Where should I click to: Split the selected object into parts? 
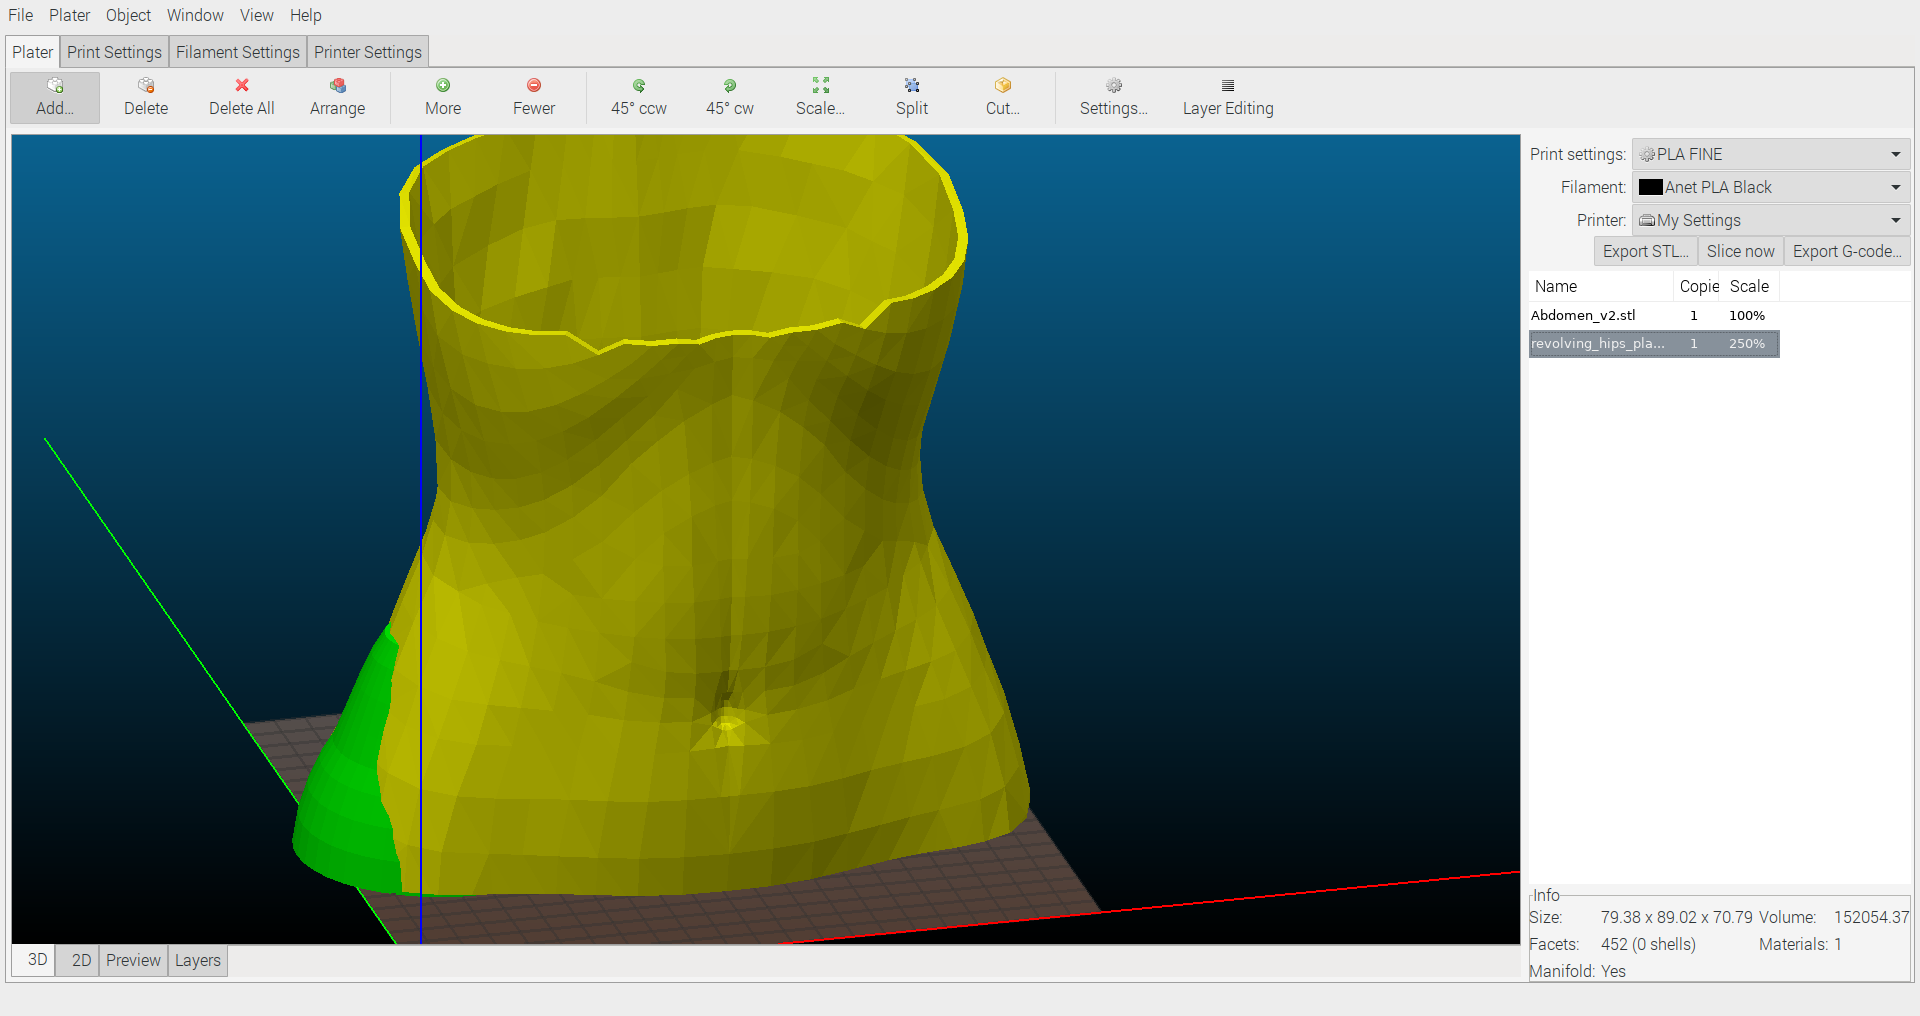[912, 97]
